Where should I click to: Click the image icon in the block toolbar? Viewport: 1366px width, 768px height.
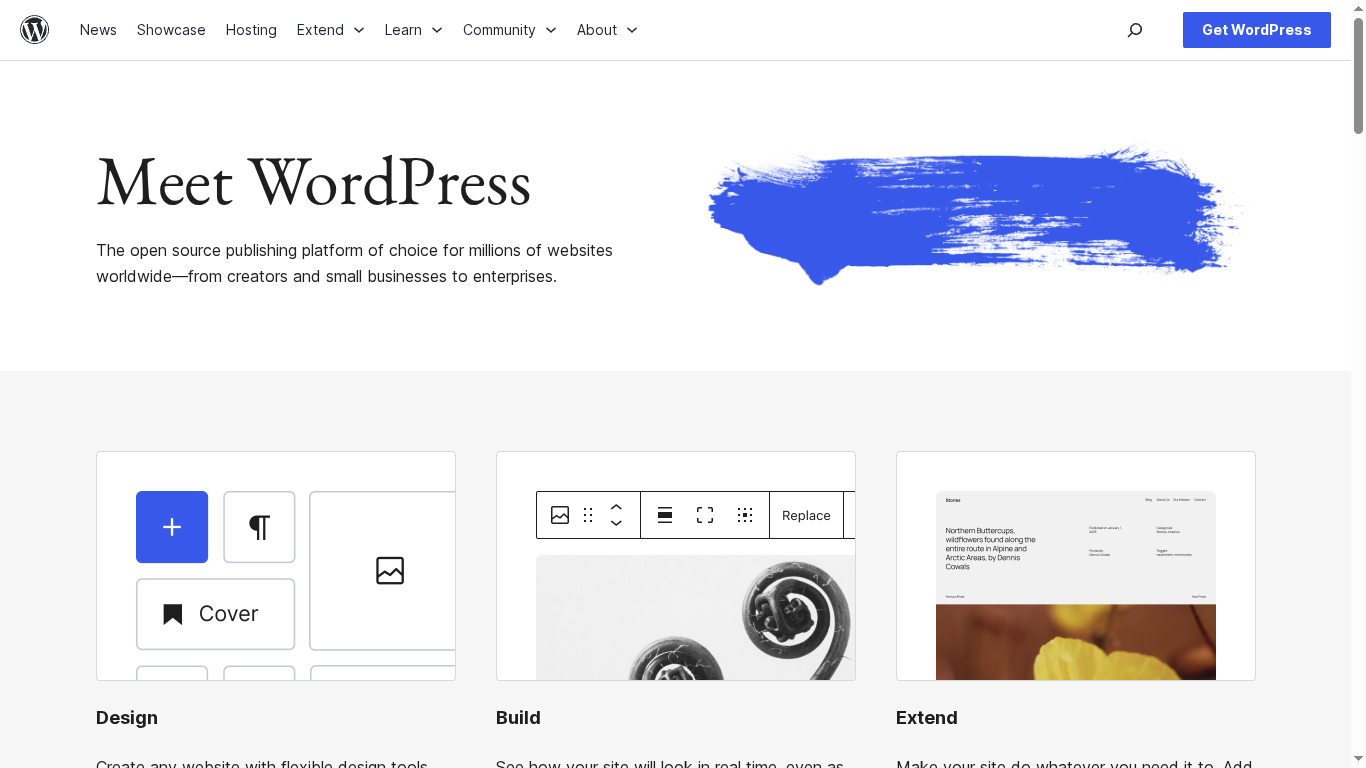click(561, 515)
